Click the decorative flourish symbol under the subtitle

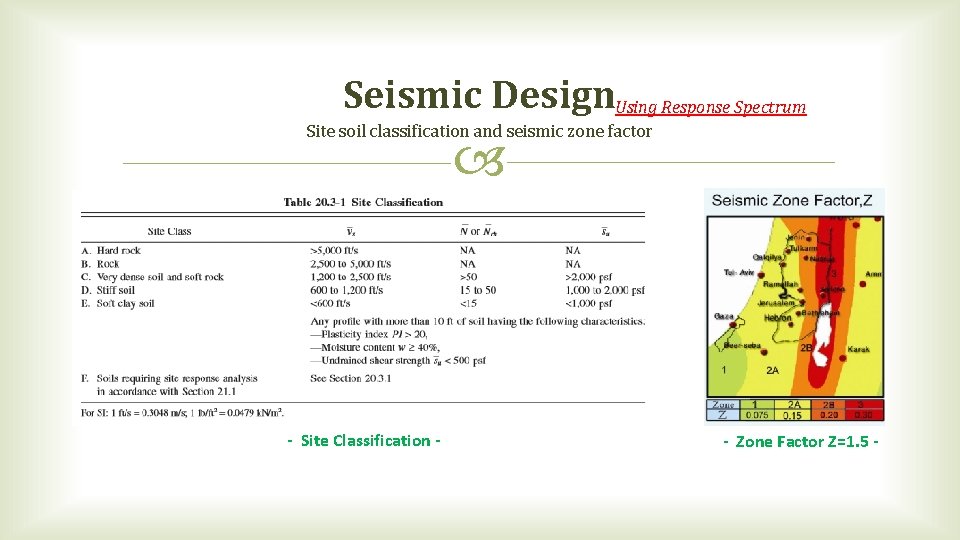click(x=479, y=161)
